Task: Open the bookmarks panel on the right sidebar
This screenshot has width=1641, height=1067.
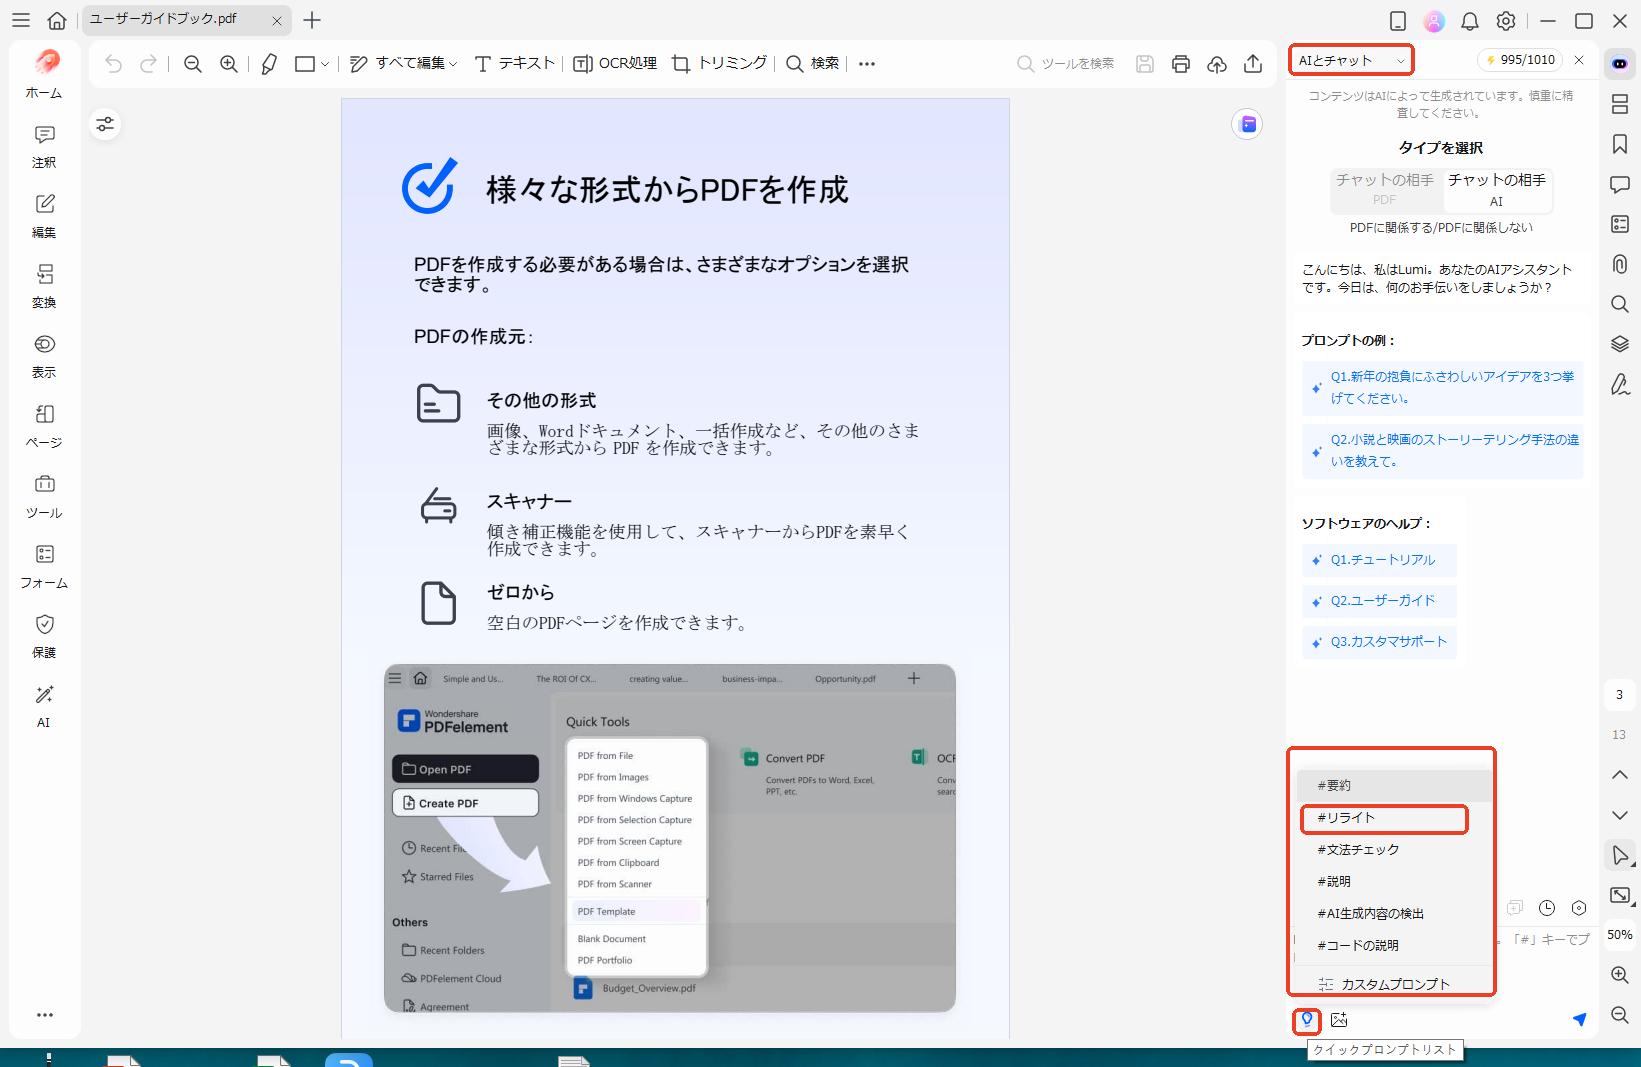Action: pos(1620,144)
